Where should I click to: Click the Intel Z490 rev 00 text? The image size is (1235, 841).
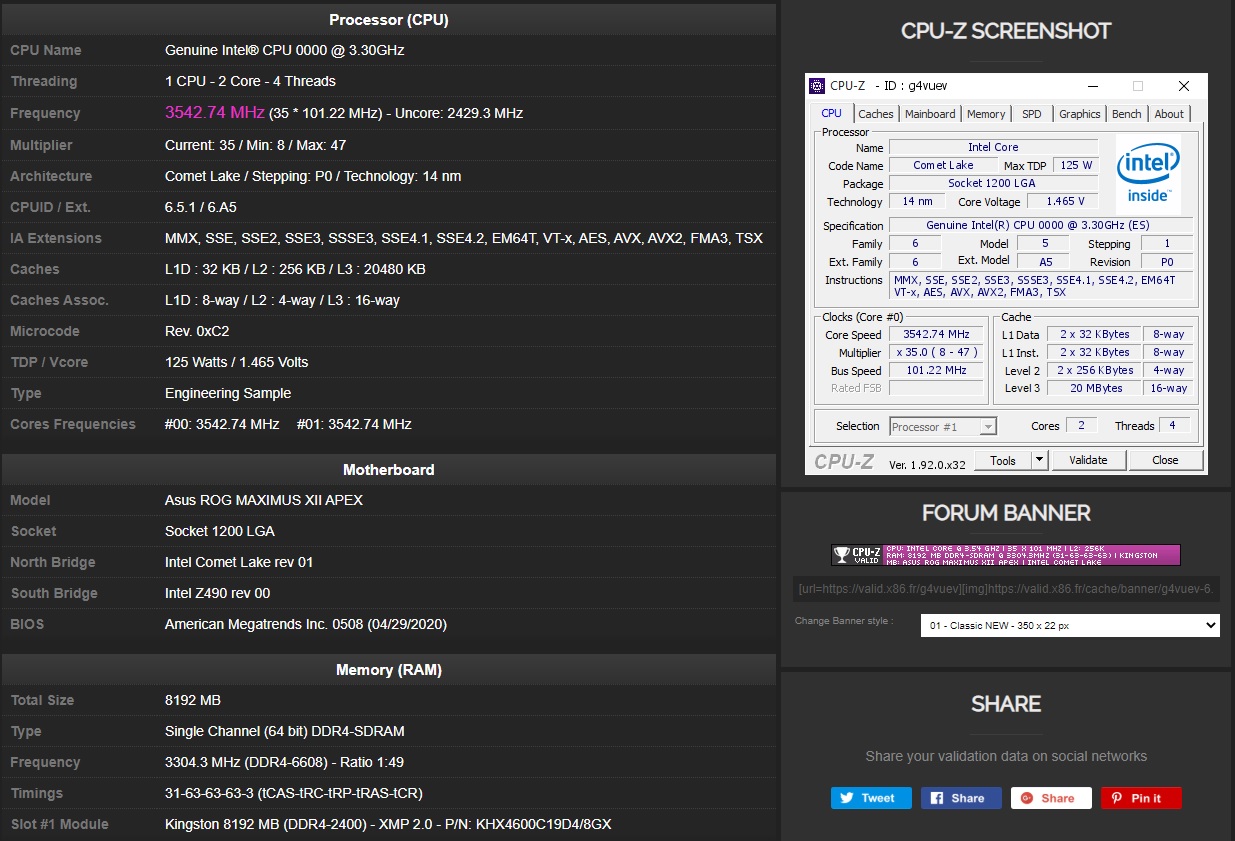[218, 593]
